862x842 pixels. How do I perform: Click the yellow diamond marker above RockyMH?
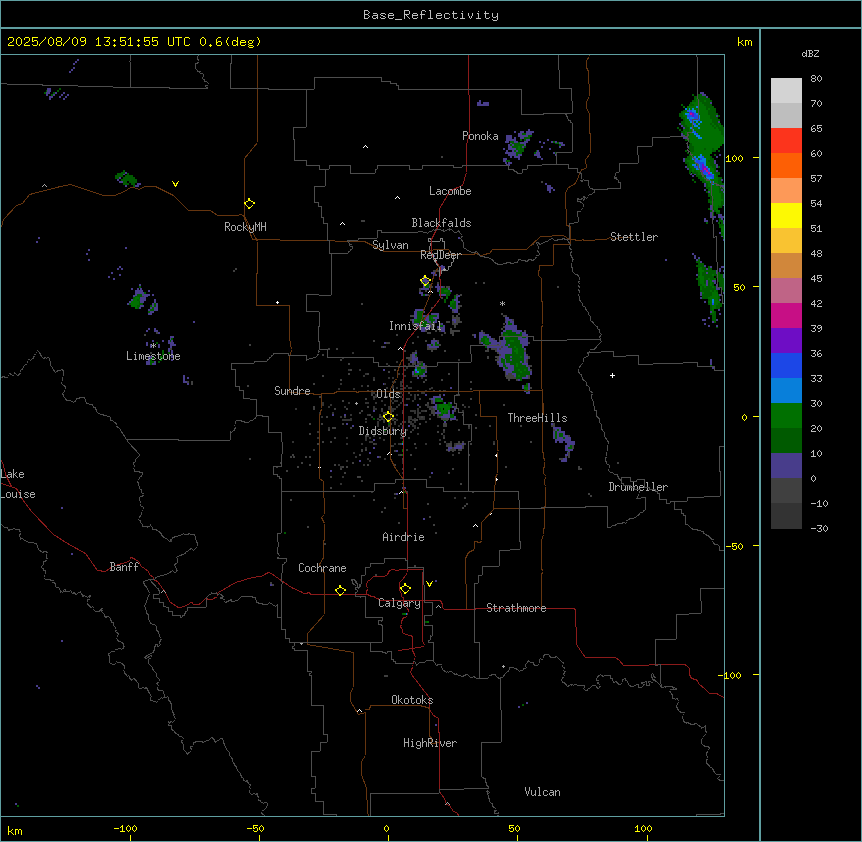[x=249, y=204]
